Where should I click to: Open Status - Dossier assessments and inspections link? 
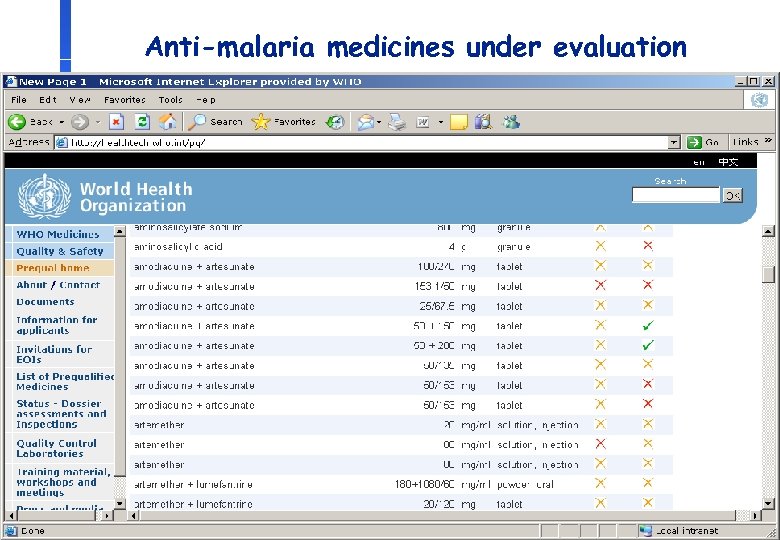point(61,414)
